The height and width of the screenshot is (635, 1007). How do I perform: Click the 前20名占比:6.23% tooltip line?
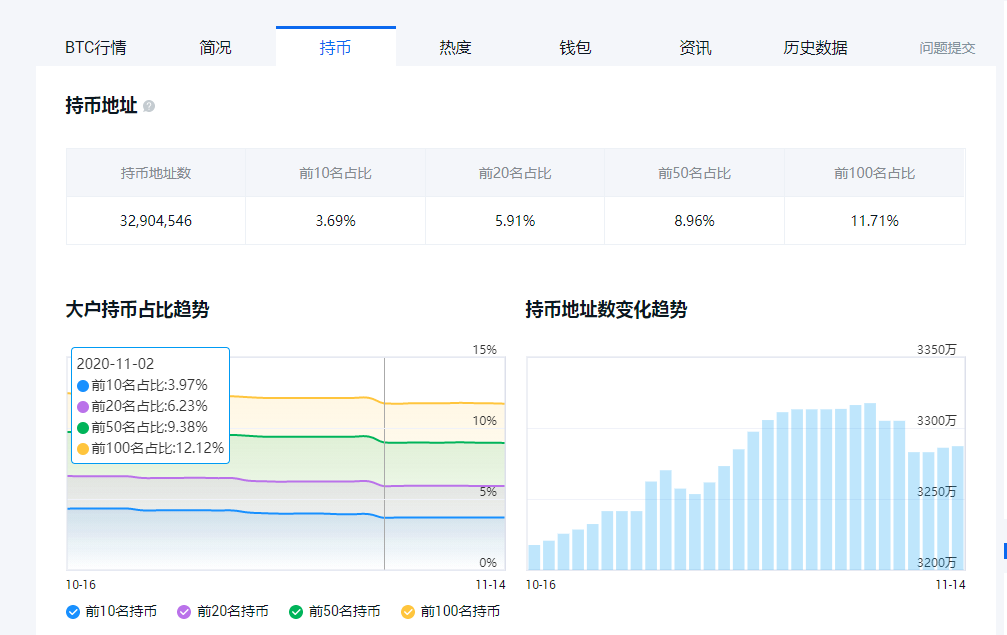tap(142, 406)
